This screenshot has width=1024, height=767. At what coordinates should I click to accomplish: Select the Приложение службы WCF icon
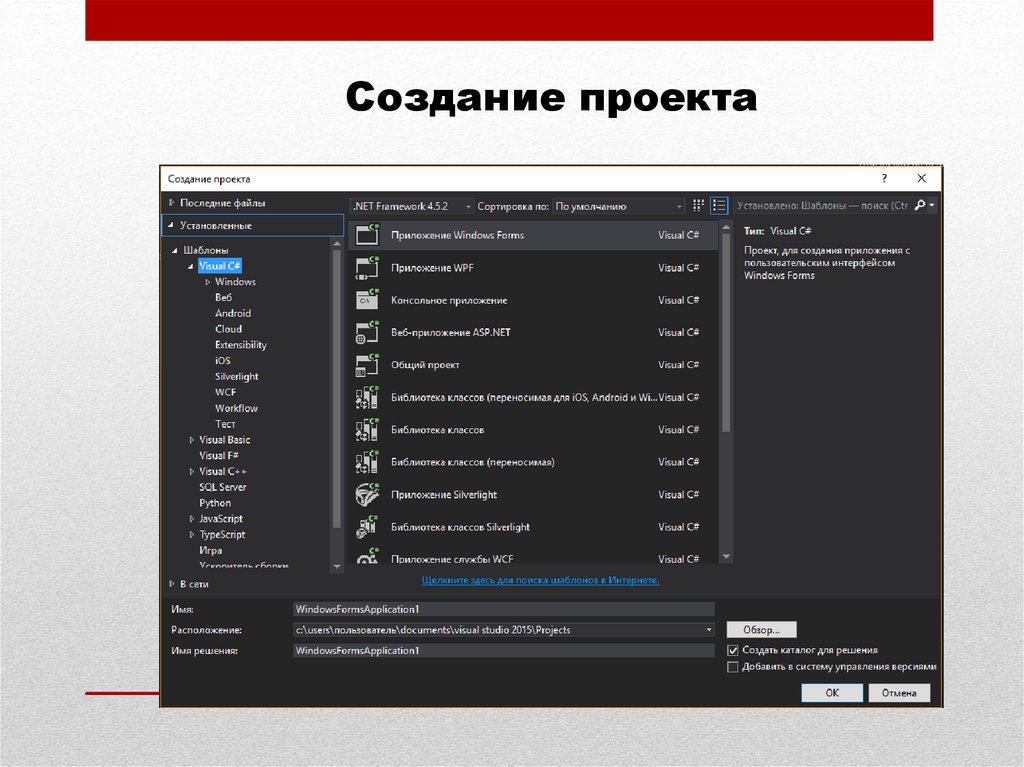click(x=367, y=556)
